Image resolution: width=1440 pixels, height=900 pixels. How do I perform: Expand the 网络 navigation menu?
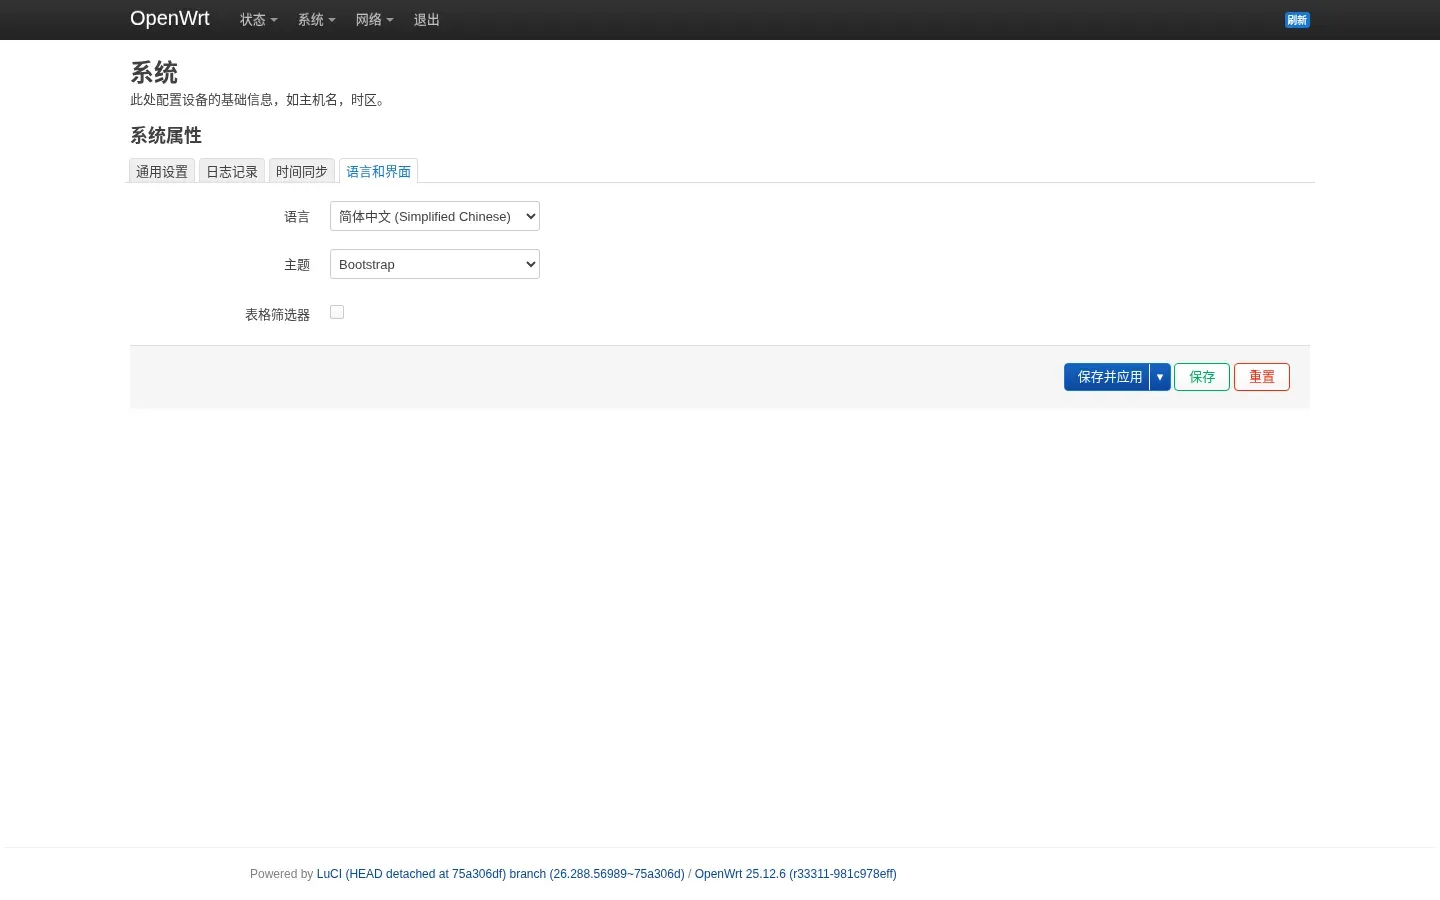pyautogui.click(x=375, y=20)
